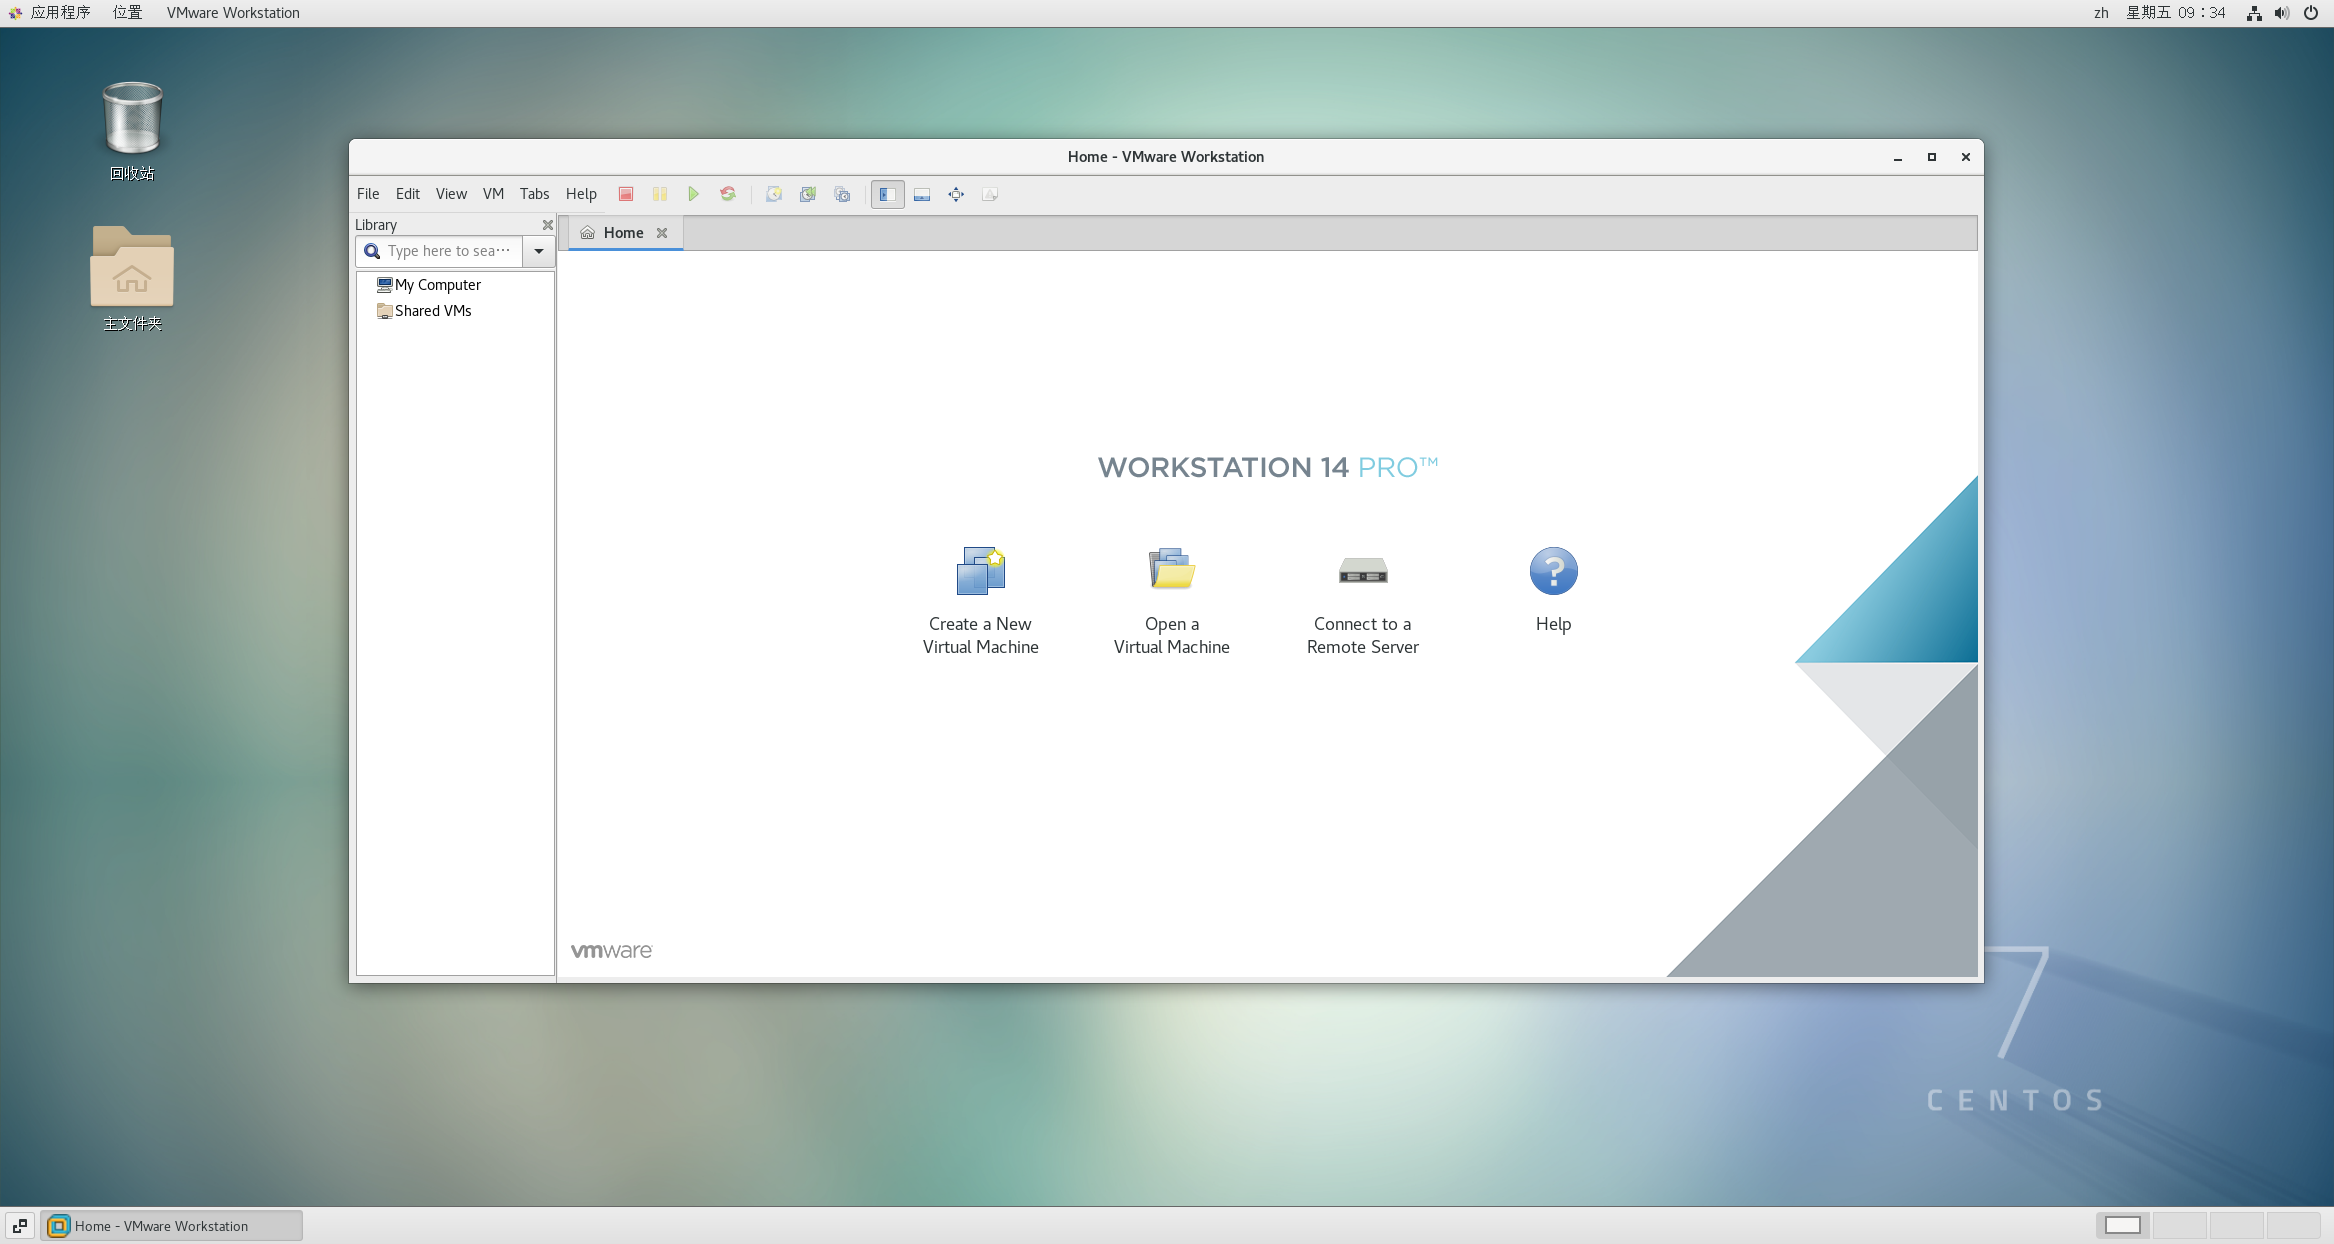The width and height of the screenshot is (2334, 1244).
Task: Click the "Connect to a Remote Server" label
Action: tap(1363, 636)
